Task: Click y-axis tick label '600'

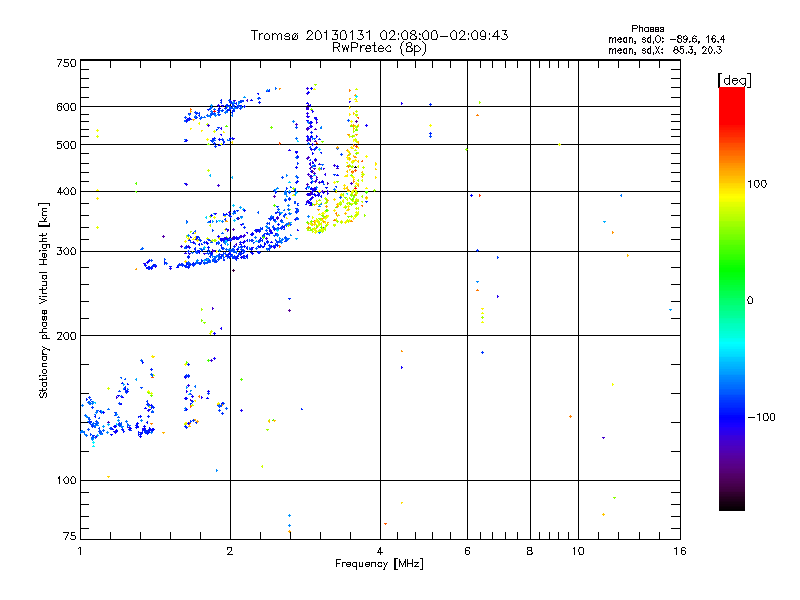Action: 66,107
